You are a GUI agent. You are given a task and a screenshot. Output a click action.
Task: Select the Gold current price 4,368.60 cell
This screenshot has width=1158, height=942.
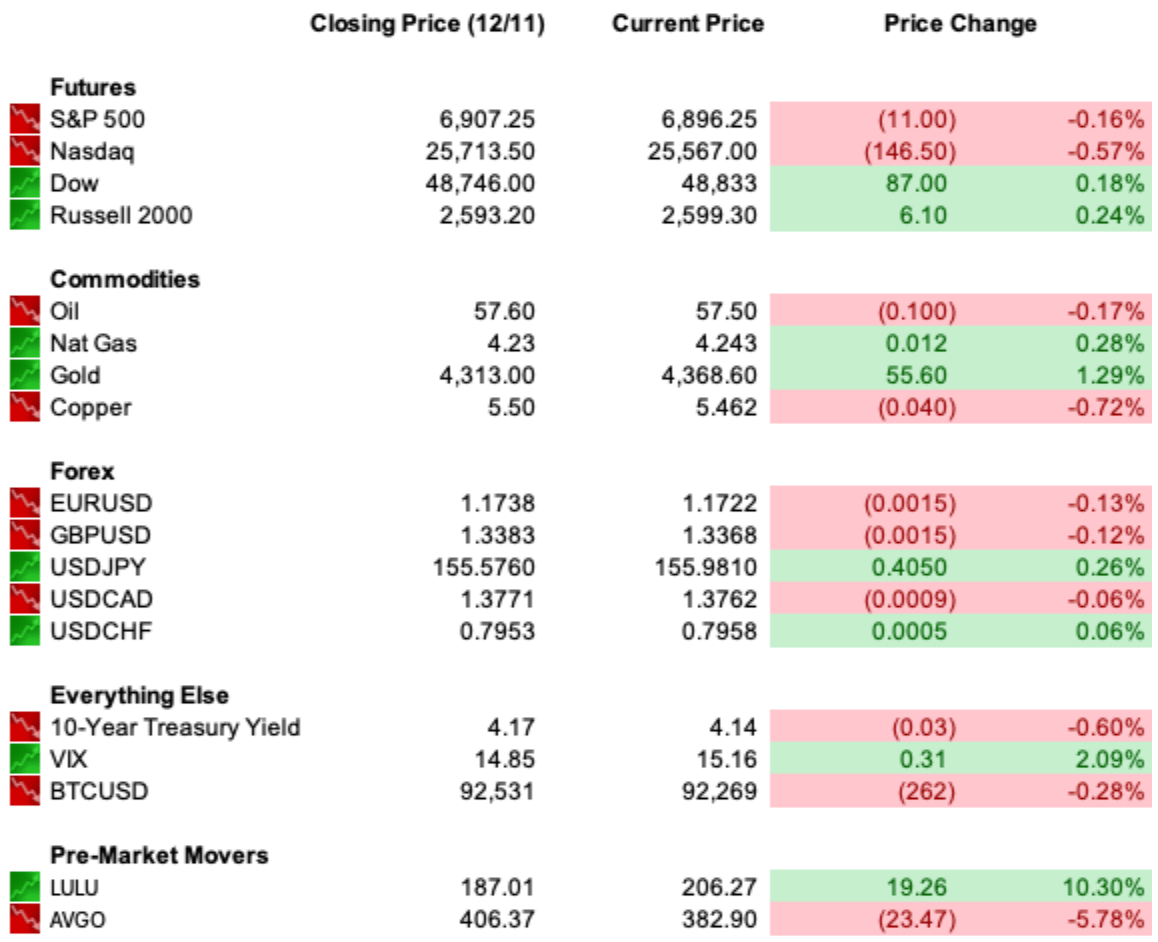pyautogui.click(x=709, y=375)
